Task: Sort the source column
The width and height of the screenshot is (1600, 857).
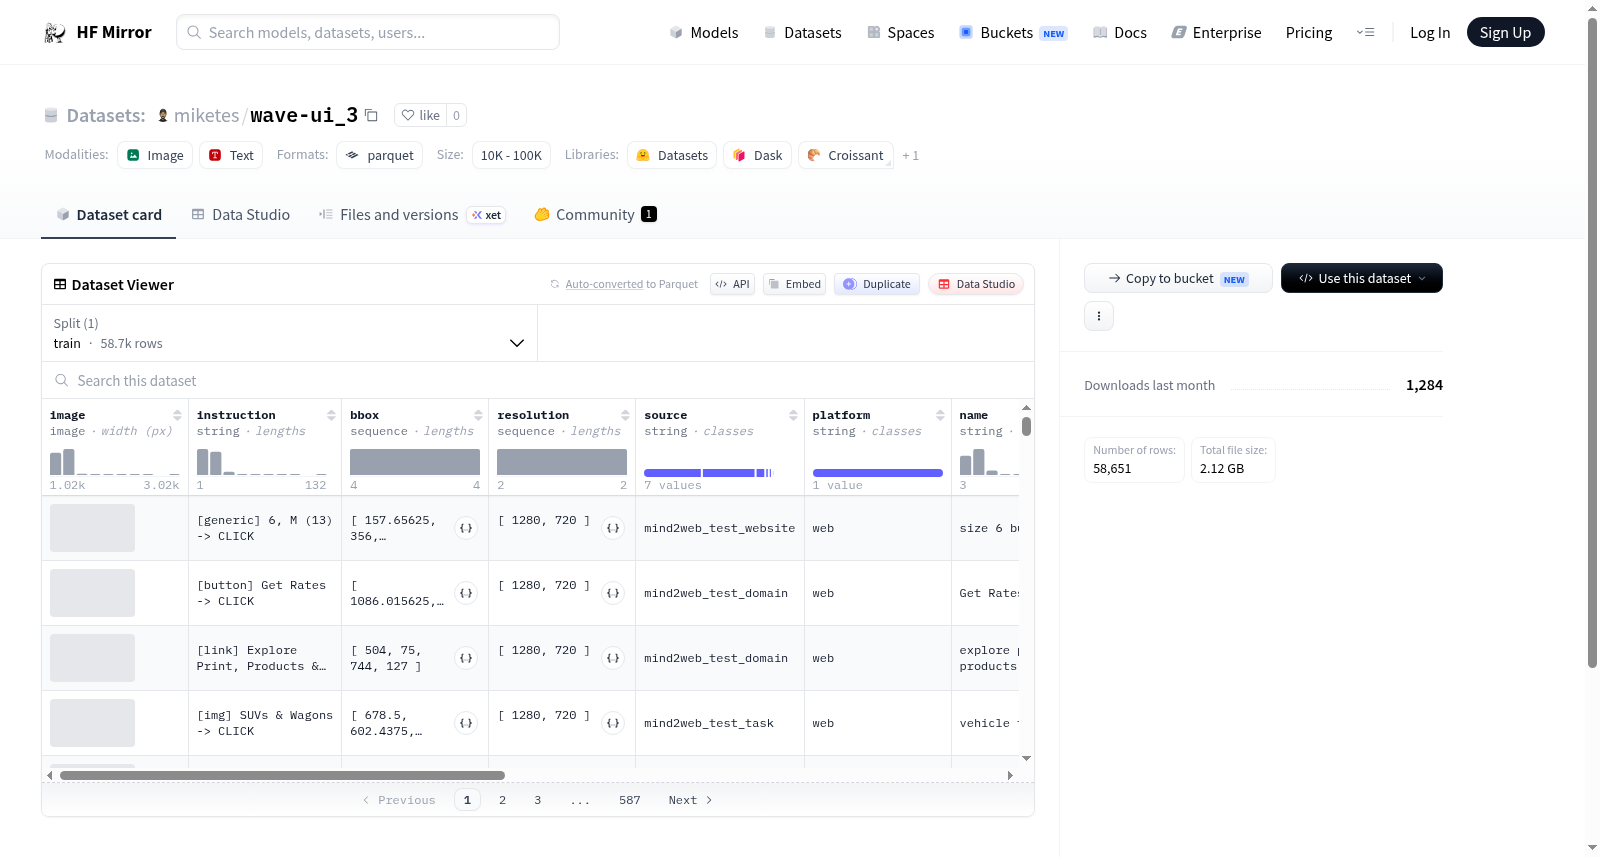Action: point(793,415)
